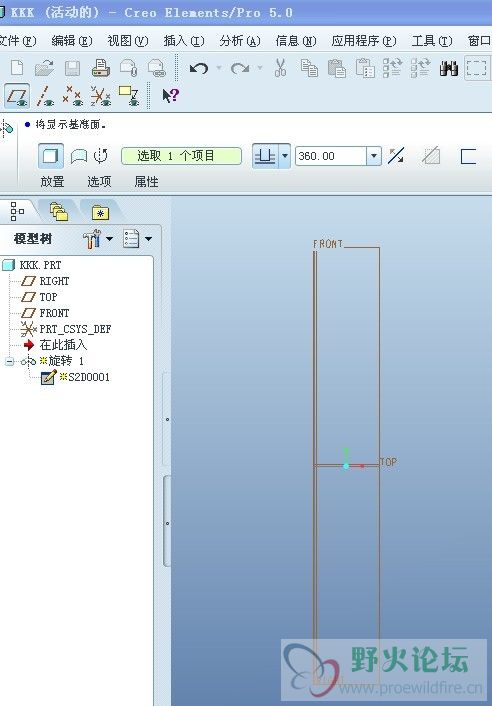The width and height of the screenshot is (492, 706).
Task: Open the 信息 menu
Action: tap(296, 41)
